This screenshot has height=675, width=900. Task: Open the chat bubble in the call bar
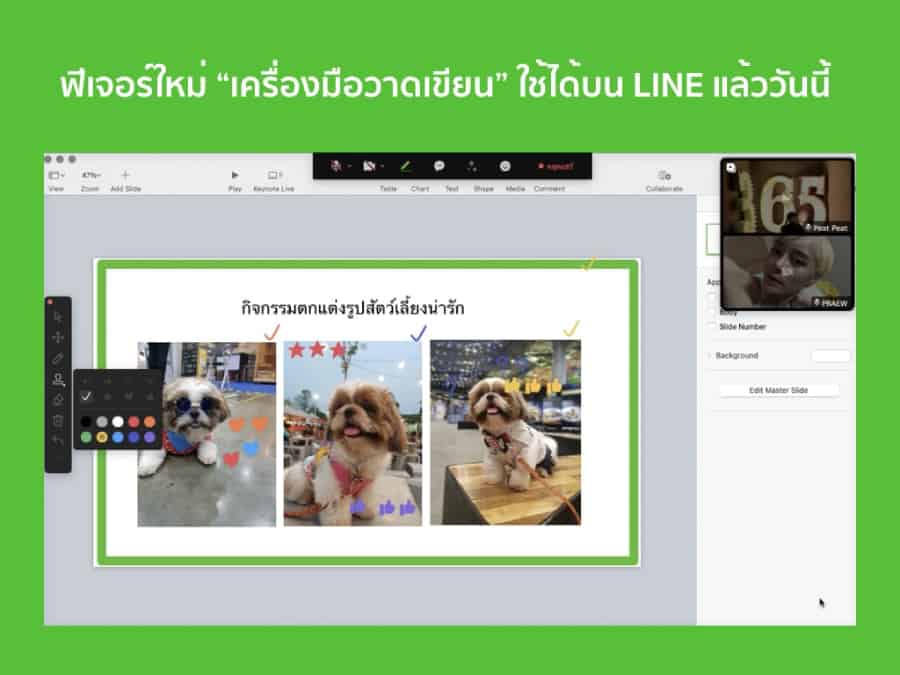[439, 165]
